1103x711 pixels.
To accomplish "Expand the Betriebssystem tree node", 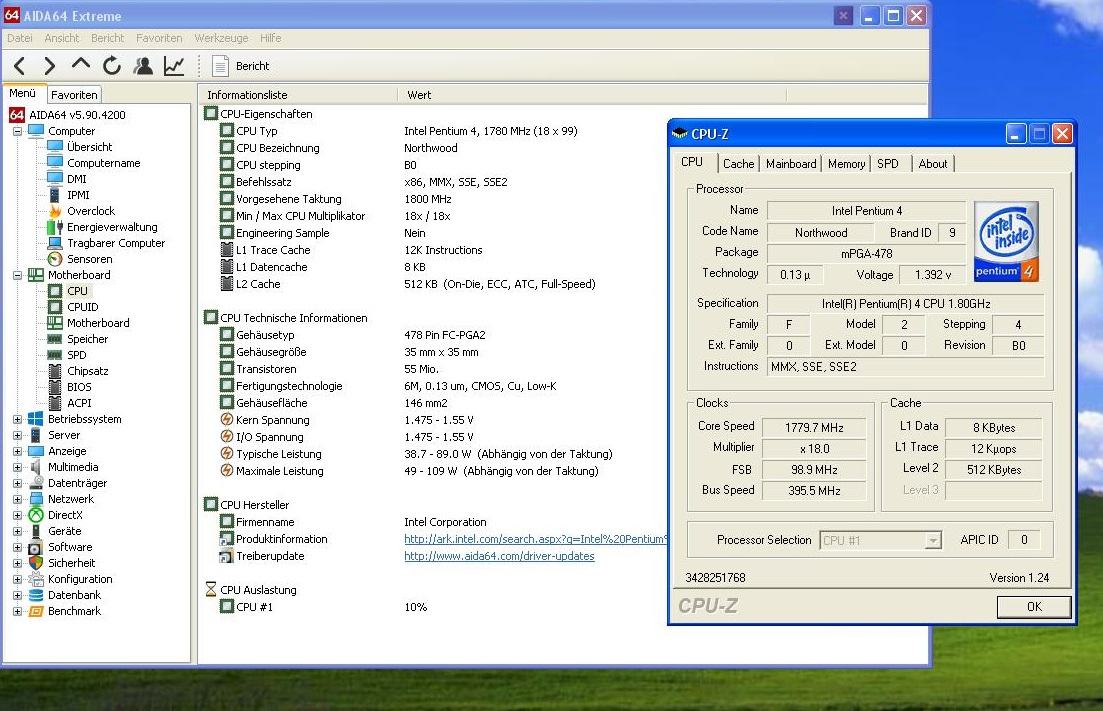I will pyautogui.click(x=17, y=419).
